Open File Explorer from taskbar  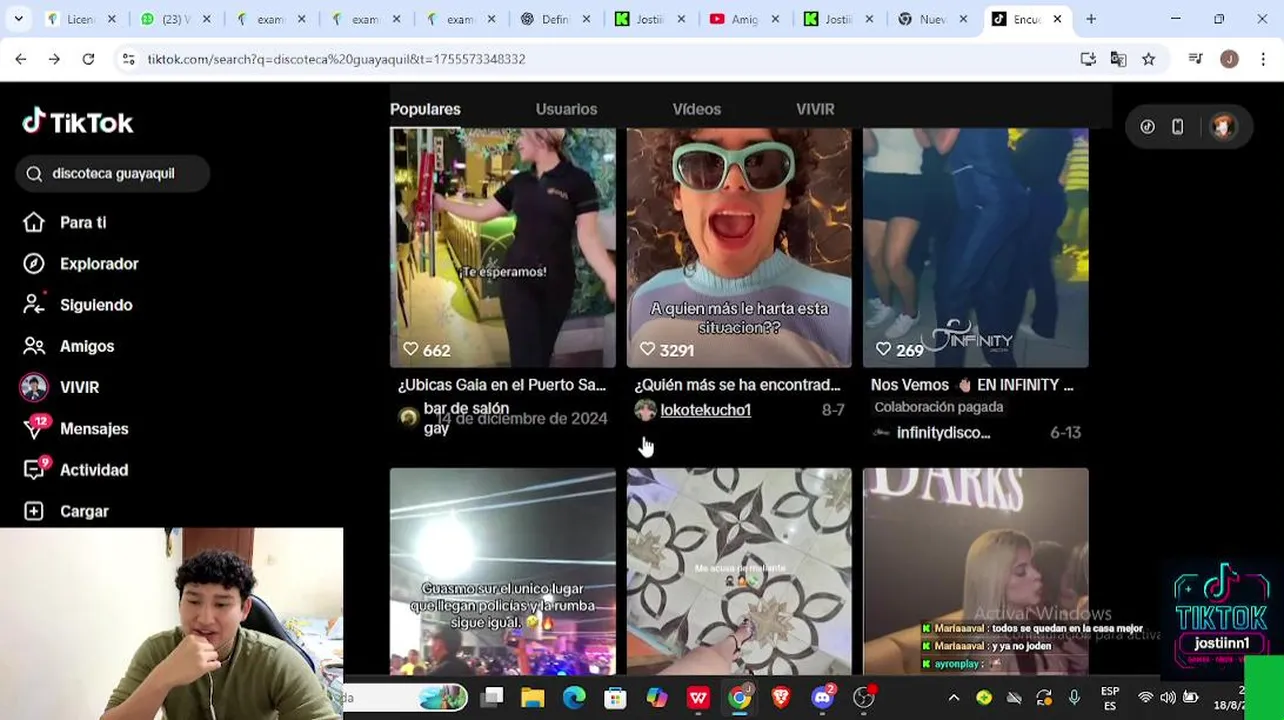(x=532, y=698)
